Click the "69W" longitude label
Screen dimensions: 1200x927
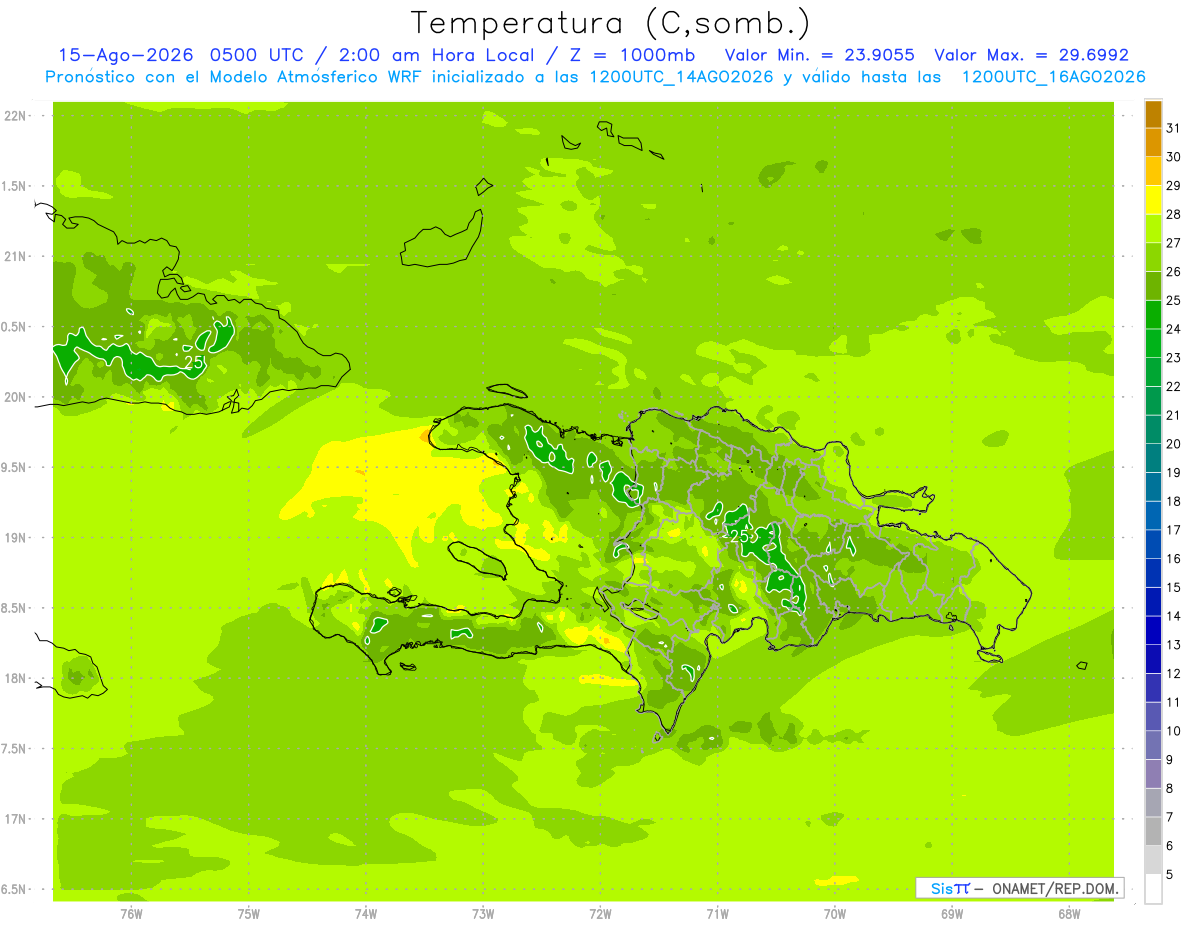pos(952,913)
